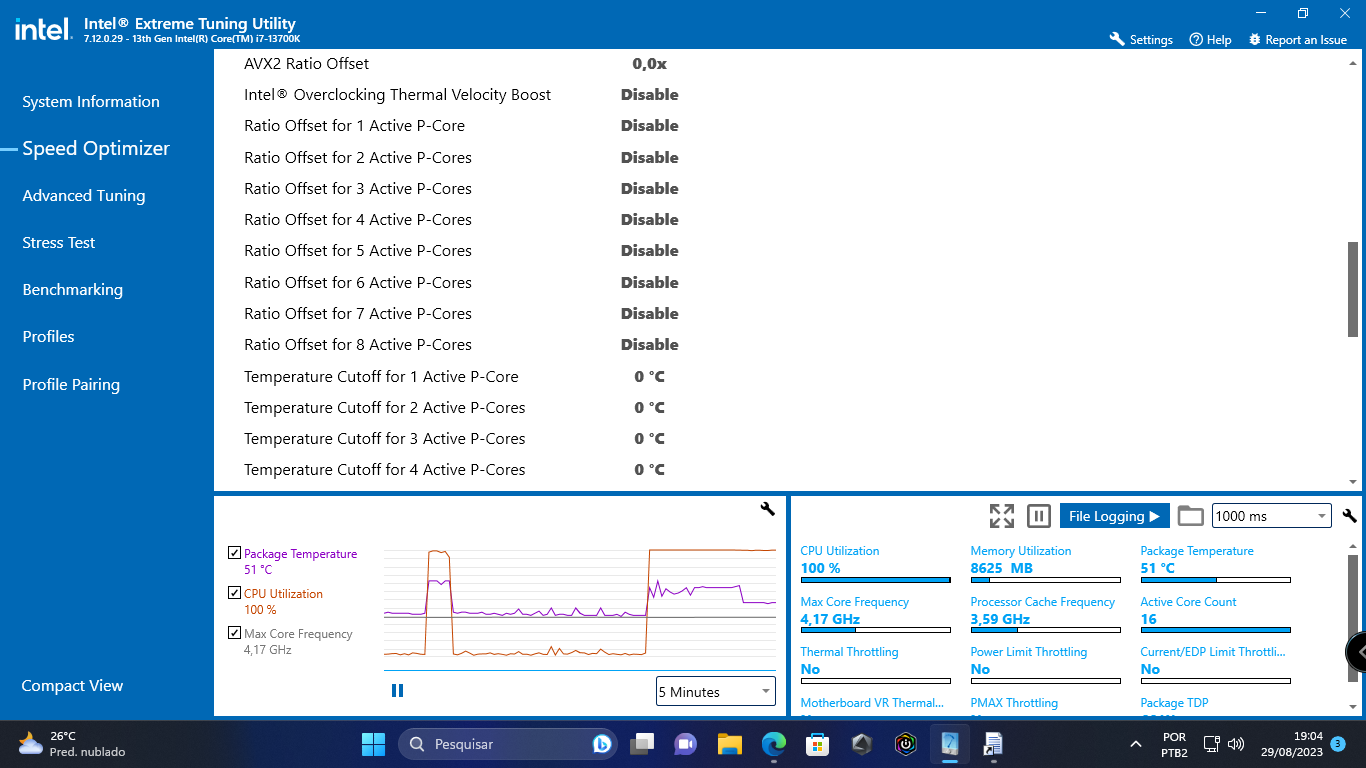Open File Explorer from the taskbar
1366x768 pixels.
click(x=729, y=744)
